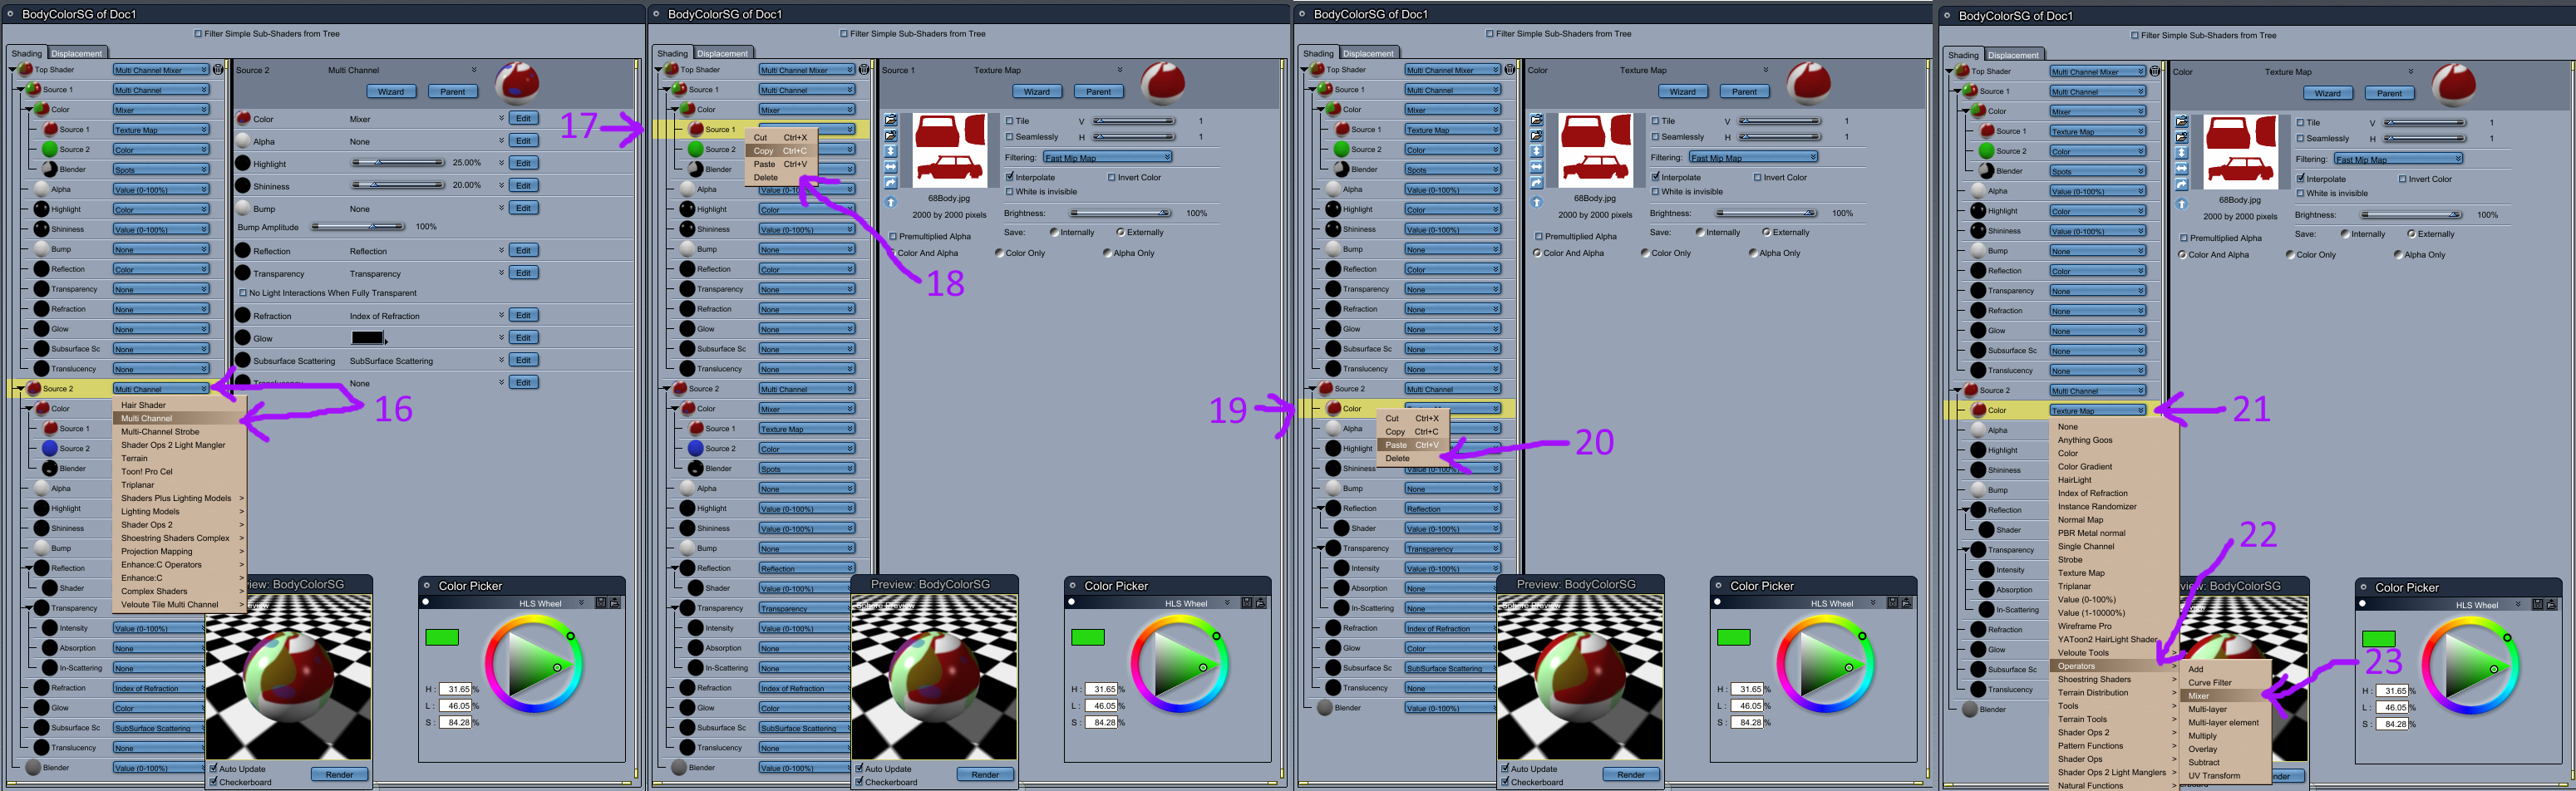Open the SubSurface Scattering dropdown in third window's tree
The image size is (2576, 791).
(1452, 668)
